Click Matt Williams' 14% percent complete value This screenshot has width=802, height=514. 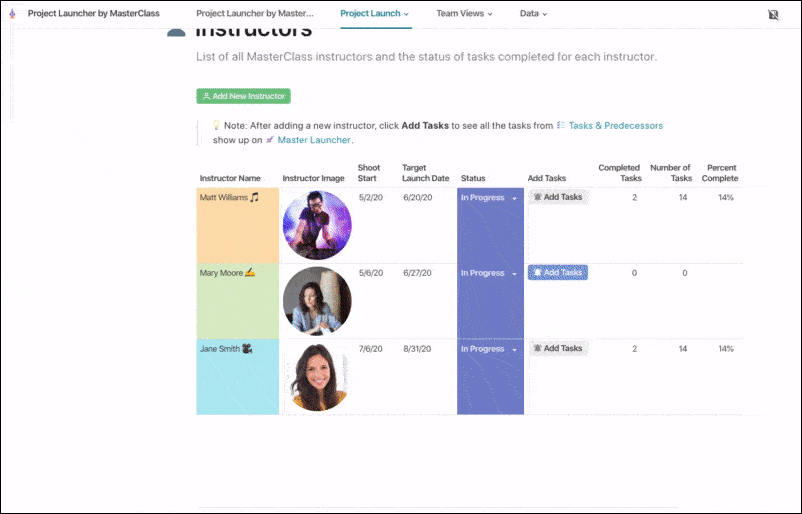pos(726,197)
